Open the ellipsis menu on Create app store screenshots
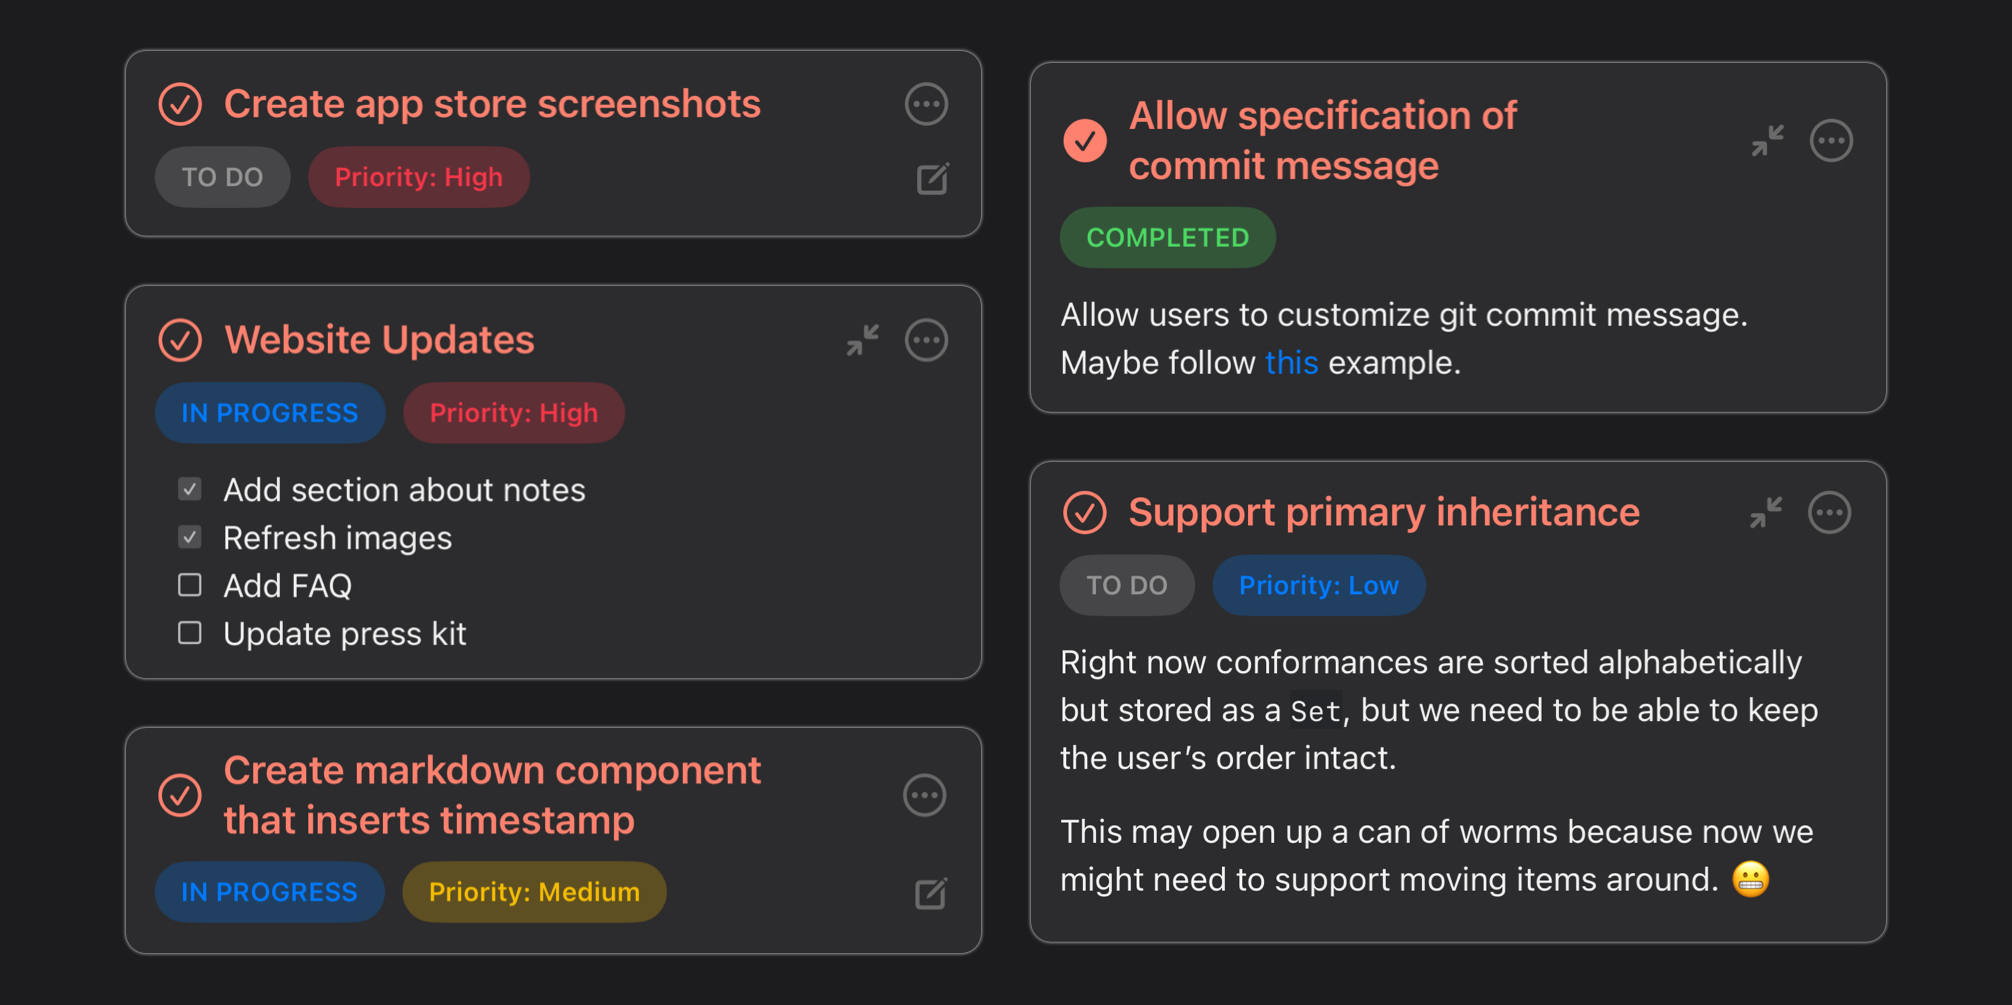Viewport: 2012px width, 1005px height. (x=926, y=103)
